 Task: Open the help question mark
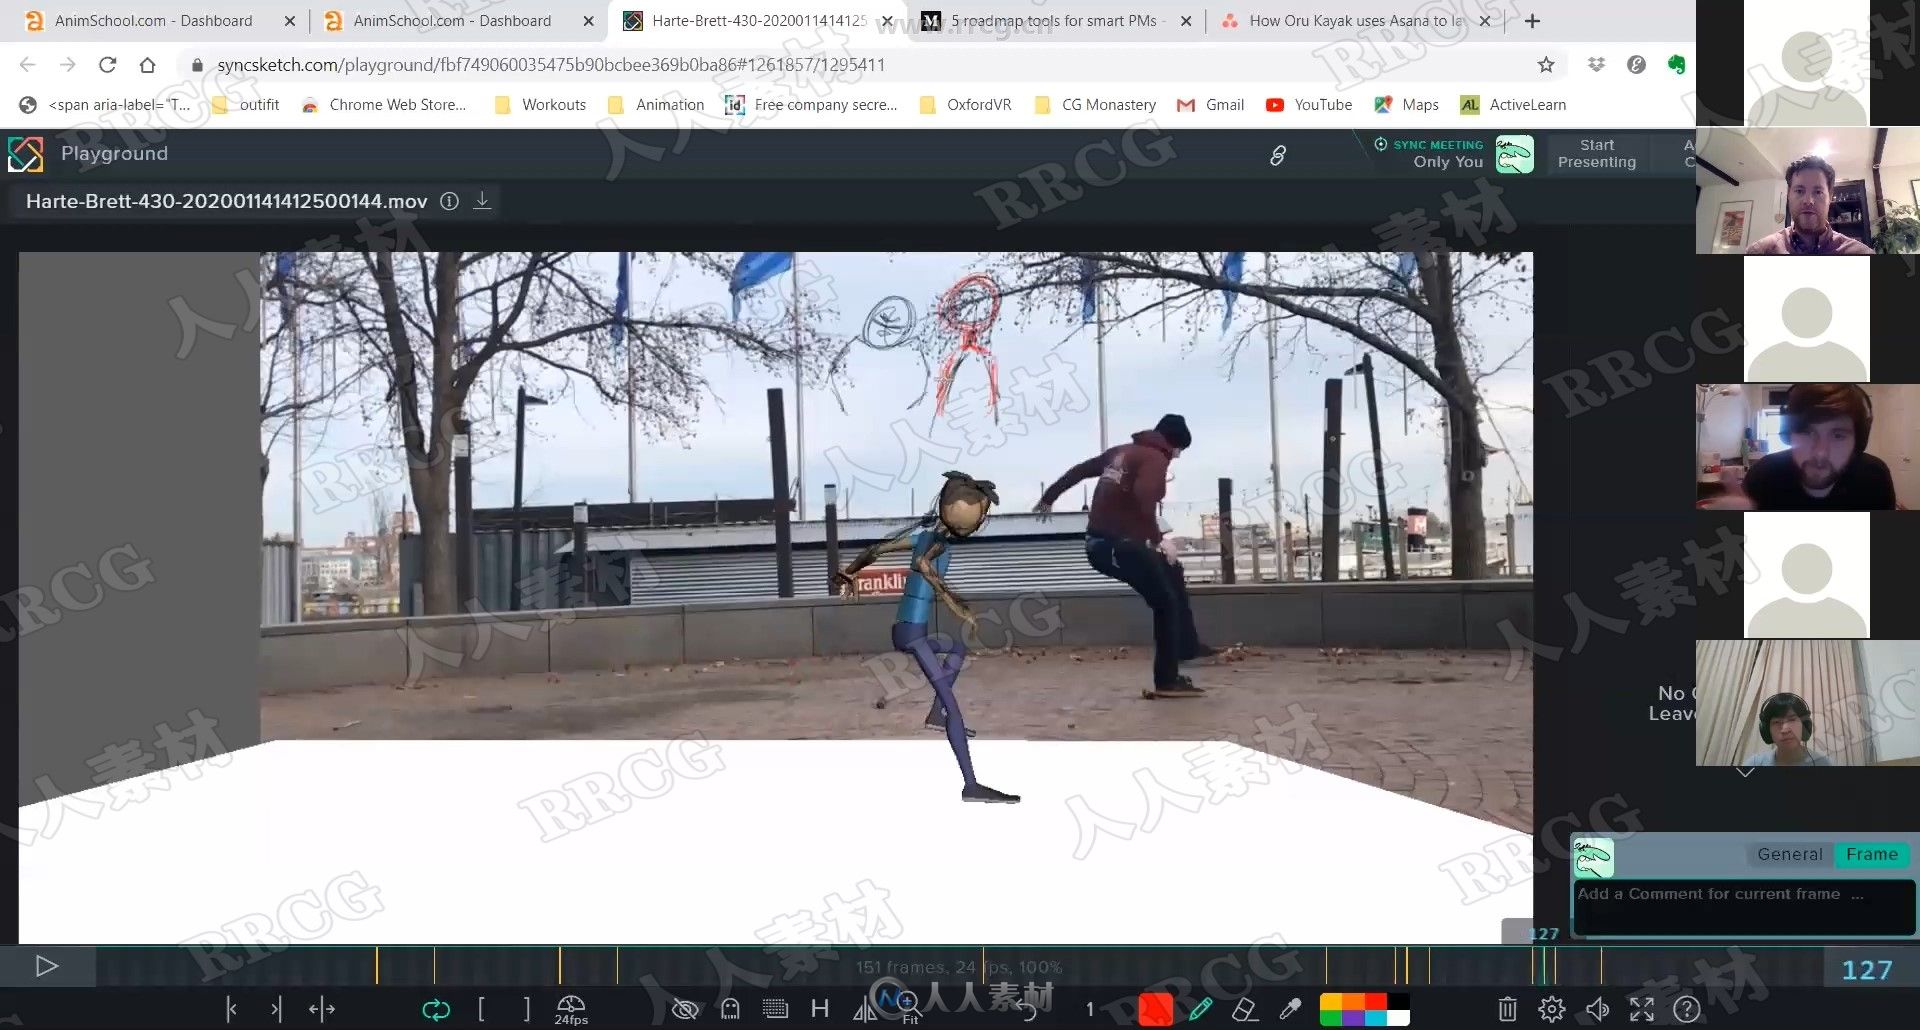coord(1687,1010)
